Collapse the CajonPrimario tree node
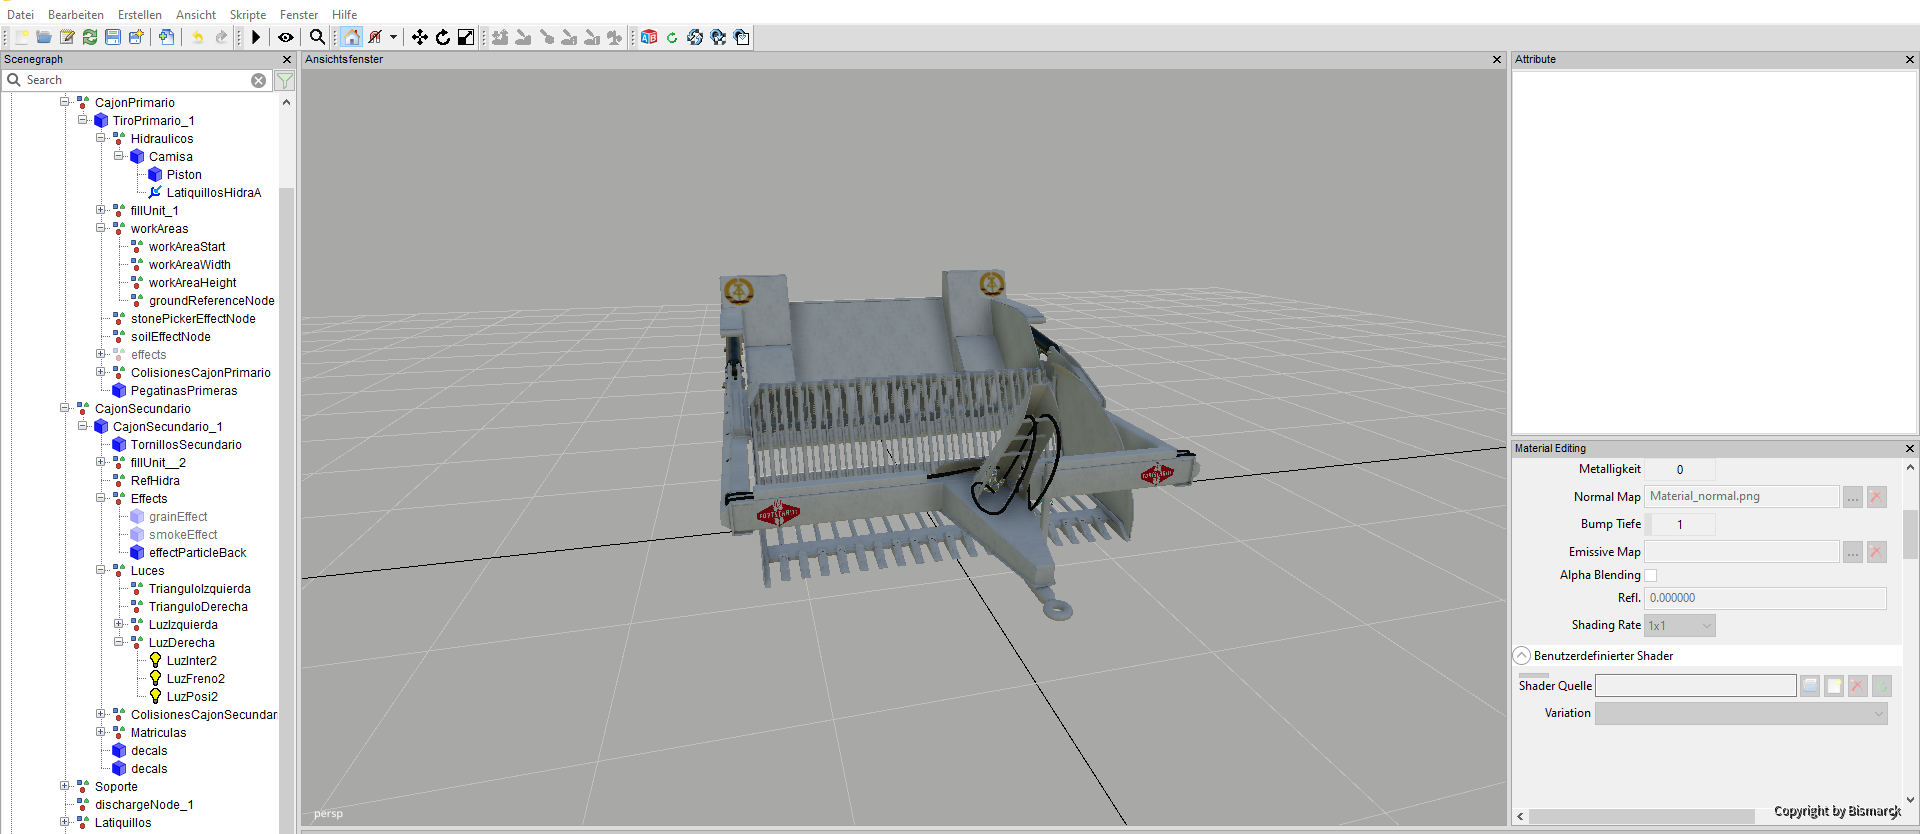Viewport: 1920px width, 834px height. [x=65, y=102]
